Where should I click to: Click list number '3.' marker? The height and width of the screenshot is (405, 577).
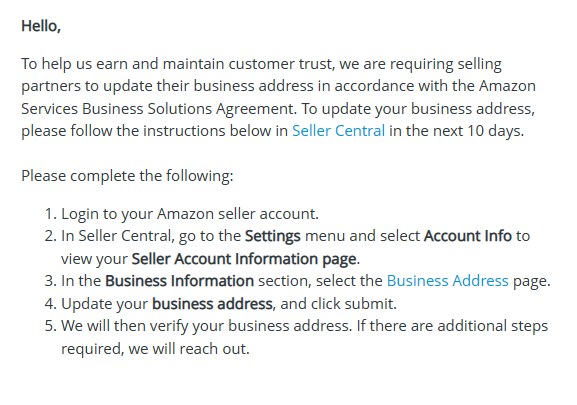pos(51,281)
